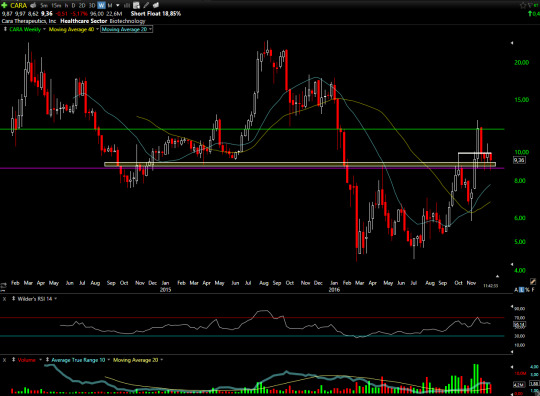Screen dimensions: 540x396
Task: Click the Average True Range move handle
Action: [48, 360]
